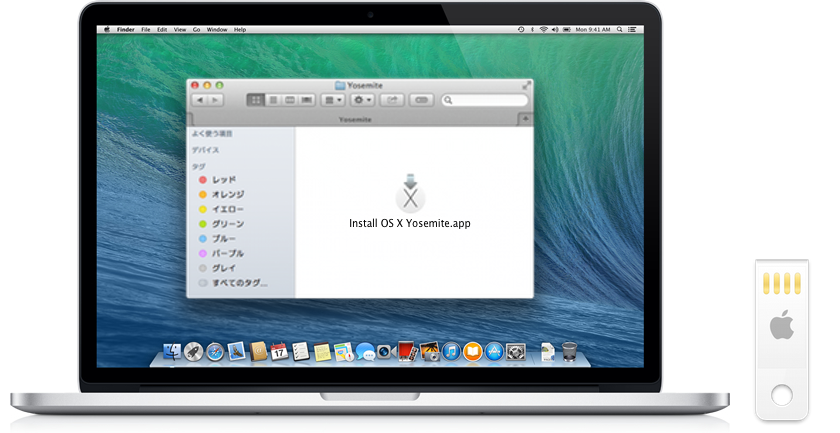Open the Window menu
This screenshot has width=840, height=433.
point(217,30)
